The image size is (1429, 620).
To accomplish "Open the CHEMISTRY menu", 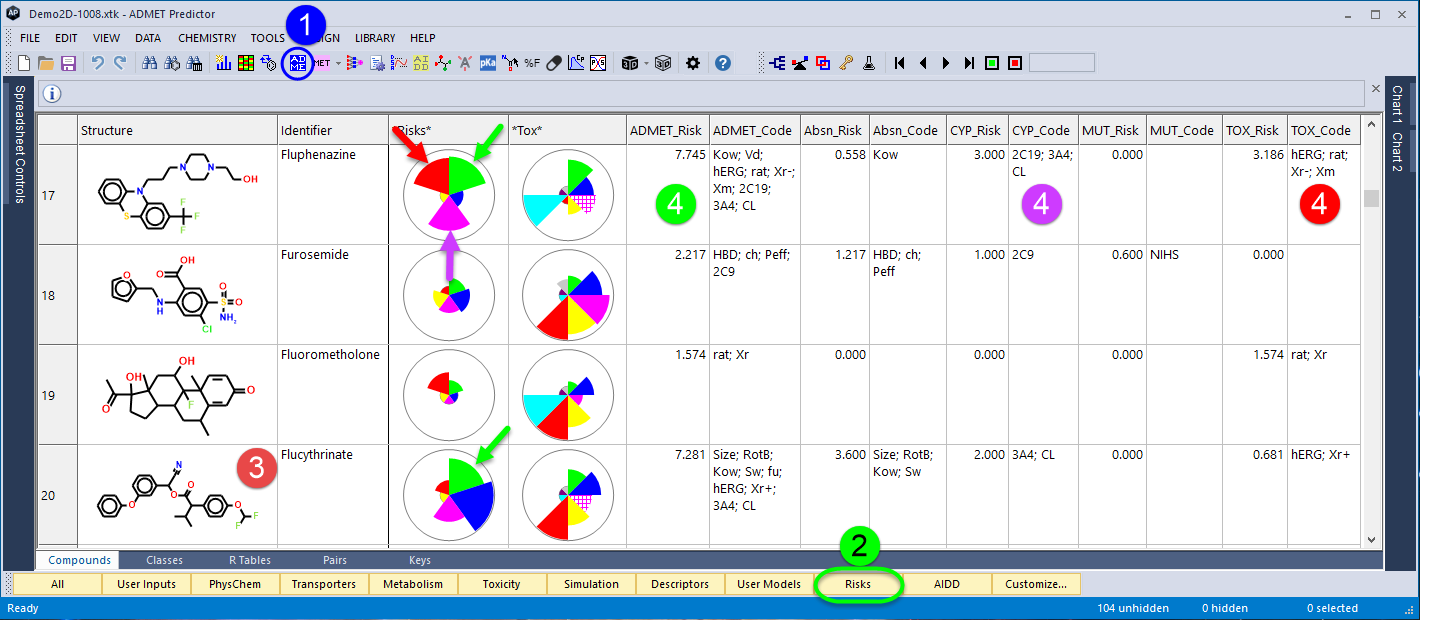I will (207, 38).
